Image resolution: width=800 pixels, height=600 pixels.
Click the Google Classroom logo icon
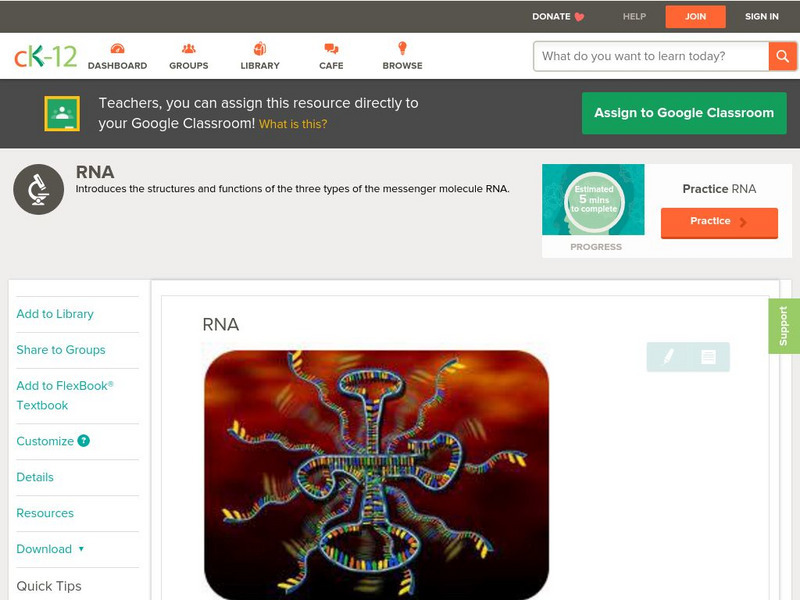point(62,113)
